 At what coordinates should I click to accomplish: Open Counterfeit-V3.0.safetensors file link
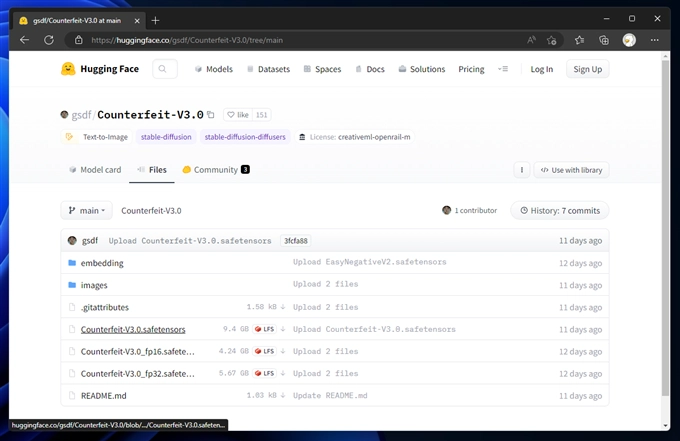(133, 329)
